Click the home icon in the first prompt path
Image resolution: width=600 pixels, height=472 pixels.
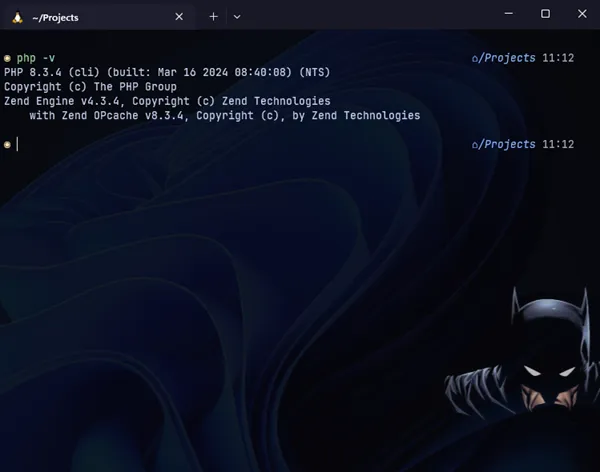pos(475,59)
